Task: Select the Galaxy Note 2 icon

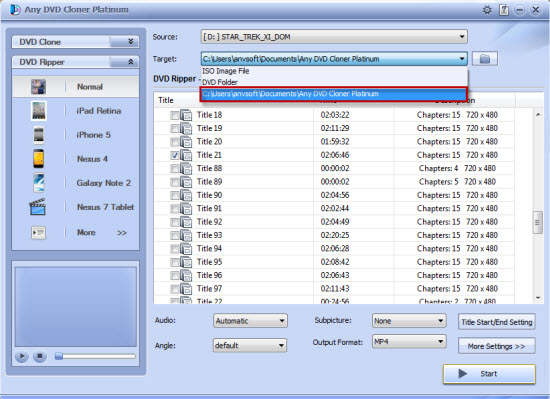Action: click(x=39, y=183)
